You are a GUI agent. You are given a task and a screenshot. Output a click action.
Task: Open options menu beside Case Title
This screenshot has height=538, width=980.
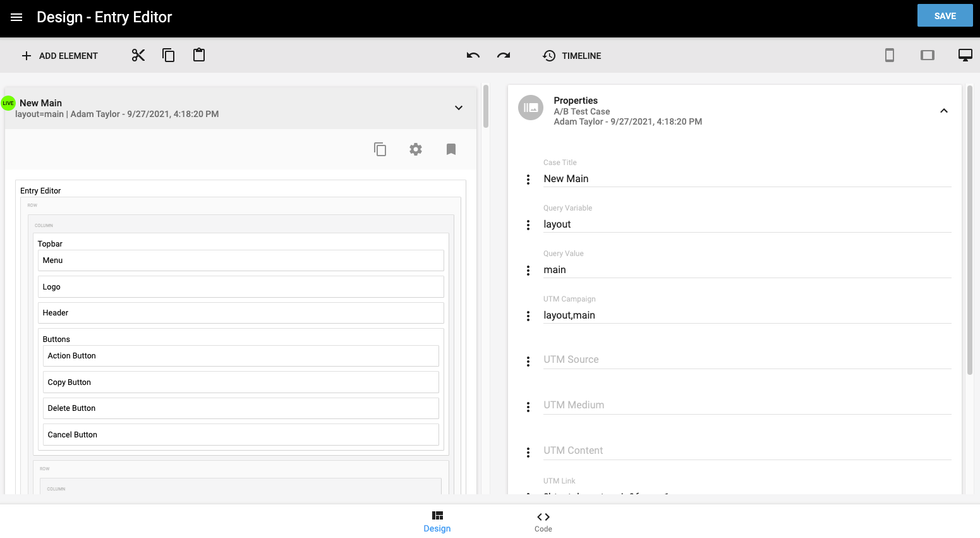(528, 180)
